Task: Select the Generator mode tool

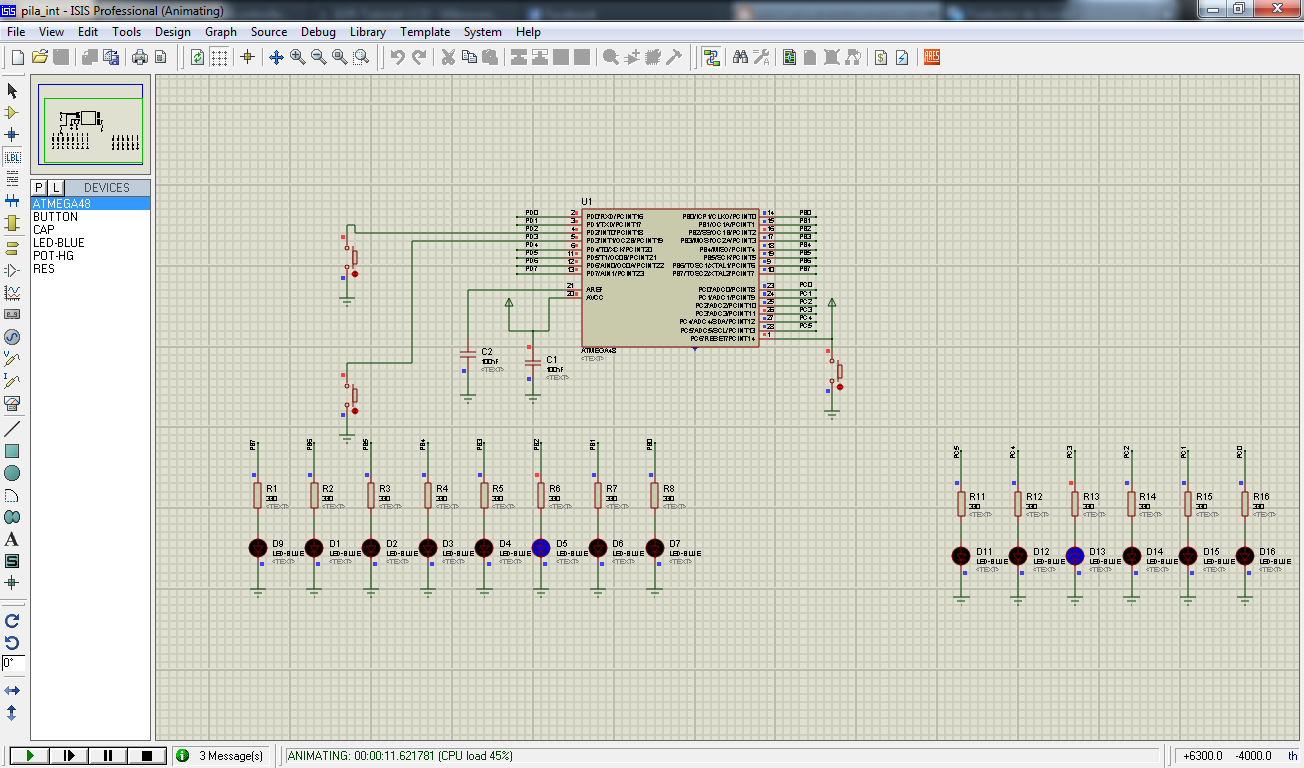Action: coord(14,337)
